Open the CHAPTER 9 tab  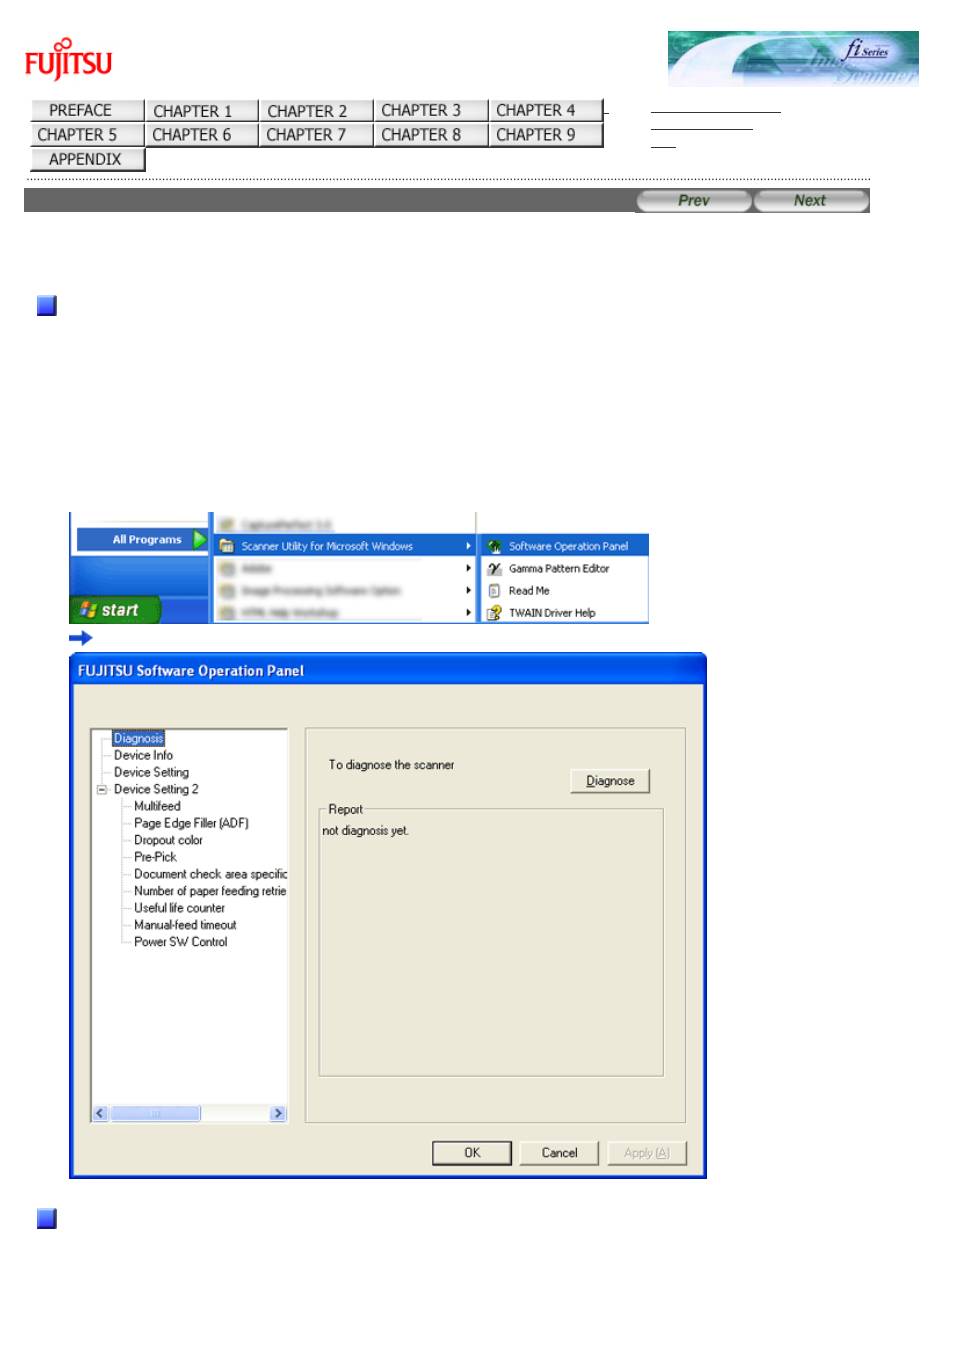(545, 134)
